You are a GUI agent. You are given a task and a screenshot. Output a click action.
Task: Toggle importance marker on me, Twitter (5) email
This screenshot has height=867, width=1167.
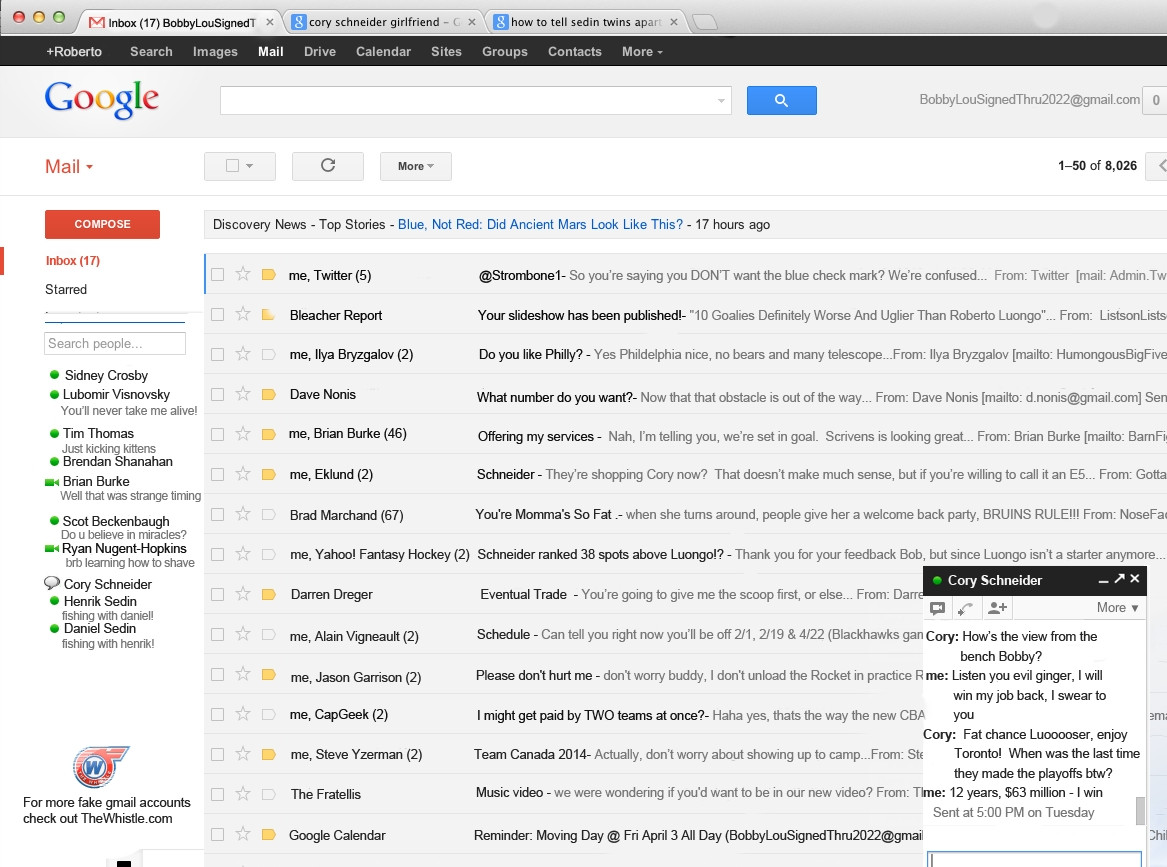tap(269, 275)
